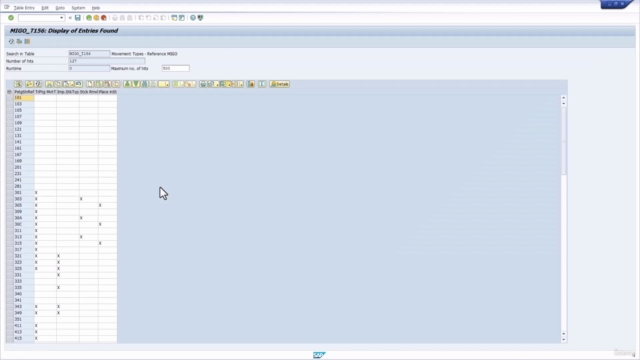
Task: Select the movement type 333 cell
Action: [x=24, y=281]
